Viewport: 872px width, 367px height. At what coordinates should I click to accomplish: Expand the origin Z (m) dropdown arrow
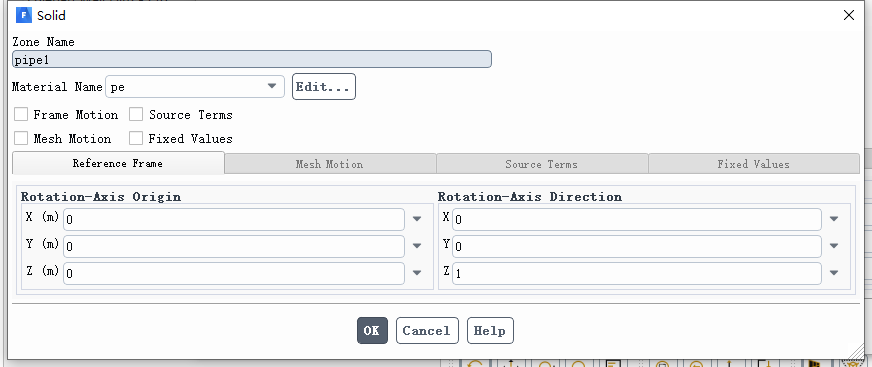coord(417,272)
